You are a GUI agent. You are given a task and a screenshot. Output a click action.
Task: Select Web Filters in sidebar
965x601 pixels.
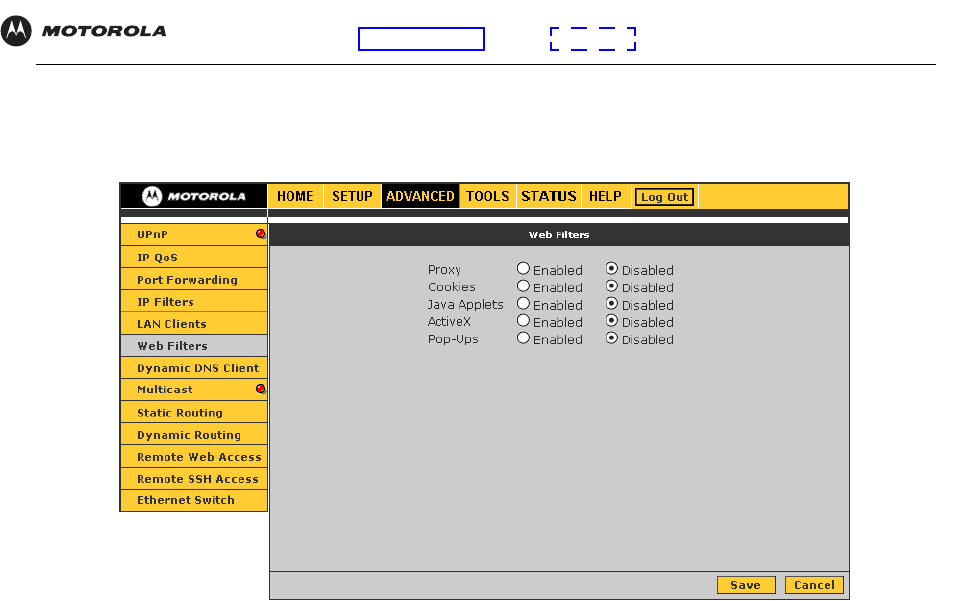[194, 346]
